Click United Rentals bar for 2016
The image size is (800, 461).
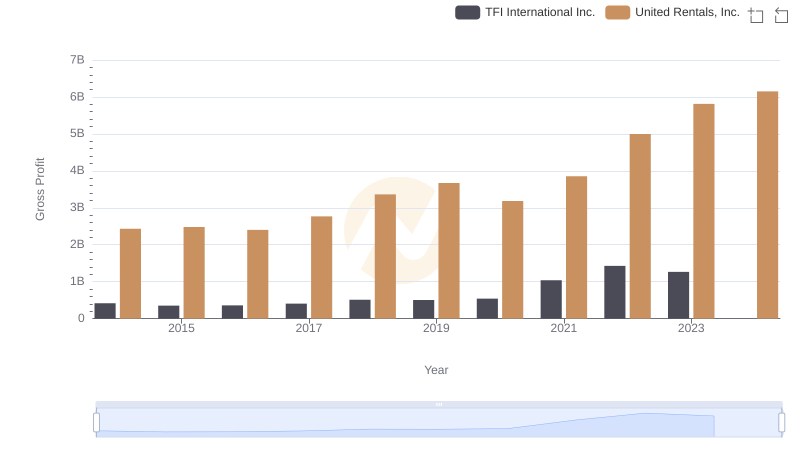[258, 274]
